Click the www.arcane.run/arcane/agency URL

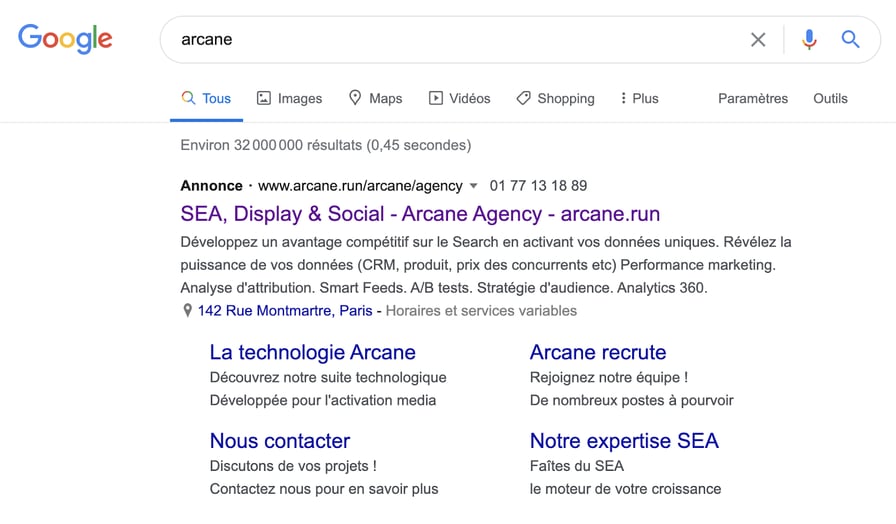coord(360,186)
